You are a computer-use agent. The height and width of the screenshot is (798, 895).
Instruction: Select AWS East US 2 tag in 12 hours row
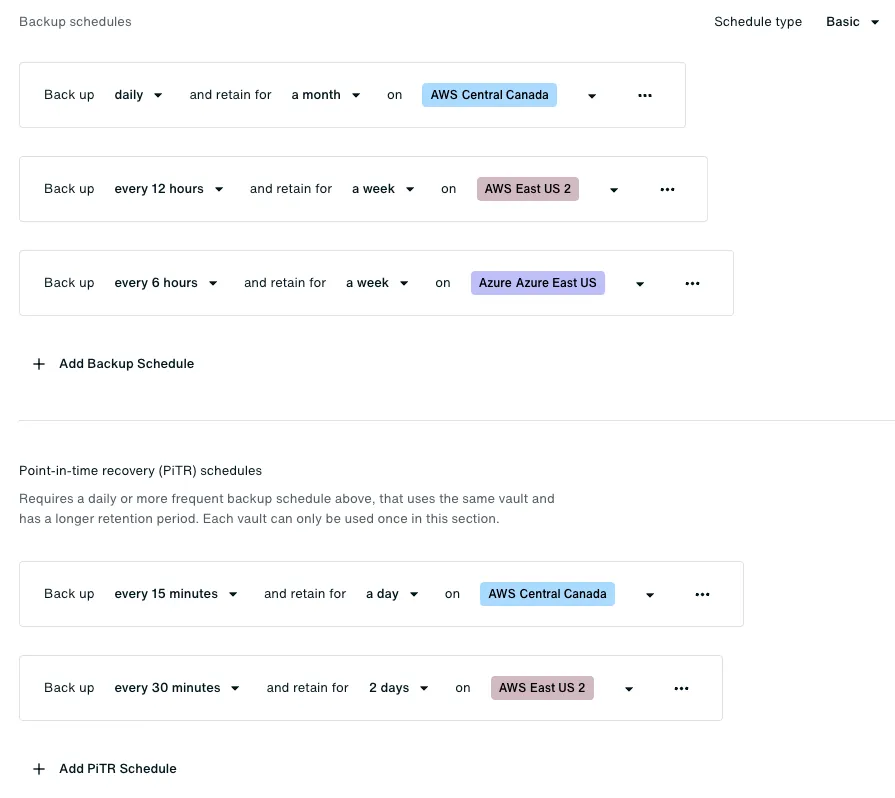pyautogui.click(x=527, y=189)
